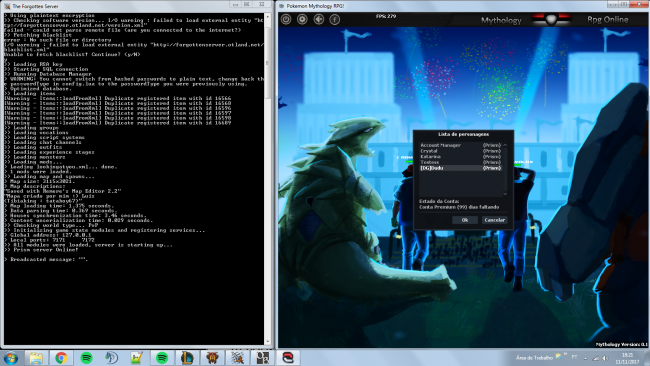Image resolution: width=650 pixels, height=366 pixels.
Task: Click the Pokeball logo in game header
Action: click(551, 19)
